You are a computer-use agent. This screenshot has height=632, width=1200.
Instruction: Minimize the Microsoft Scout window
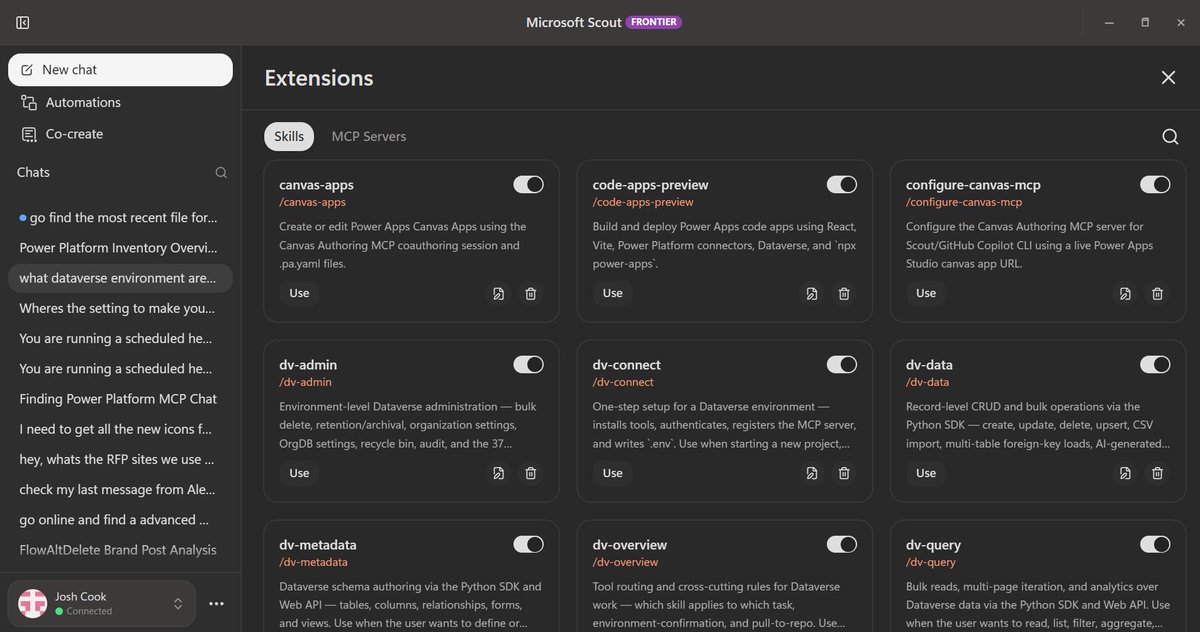coord(1109,22)
